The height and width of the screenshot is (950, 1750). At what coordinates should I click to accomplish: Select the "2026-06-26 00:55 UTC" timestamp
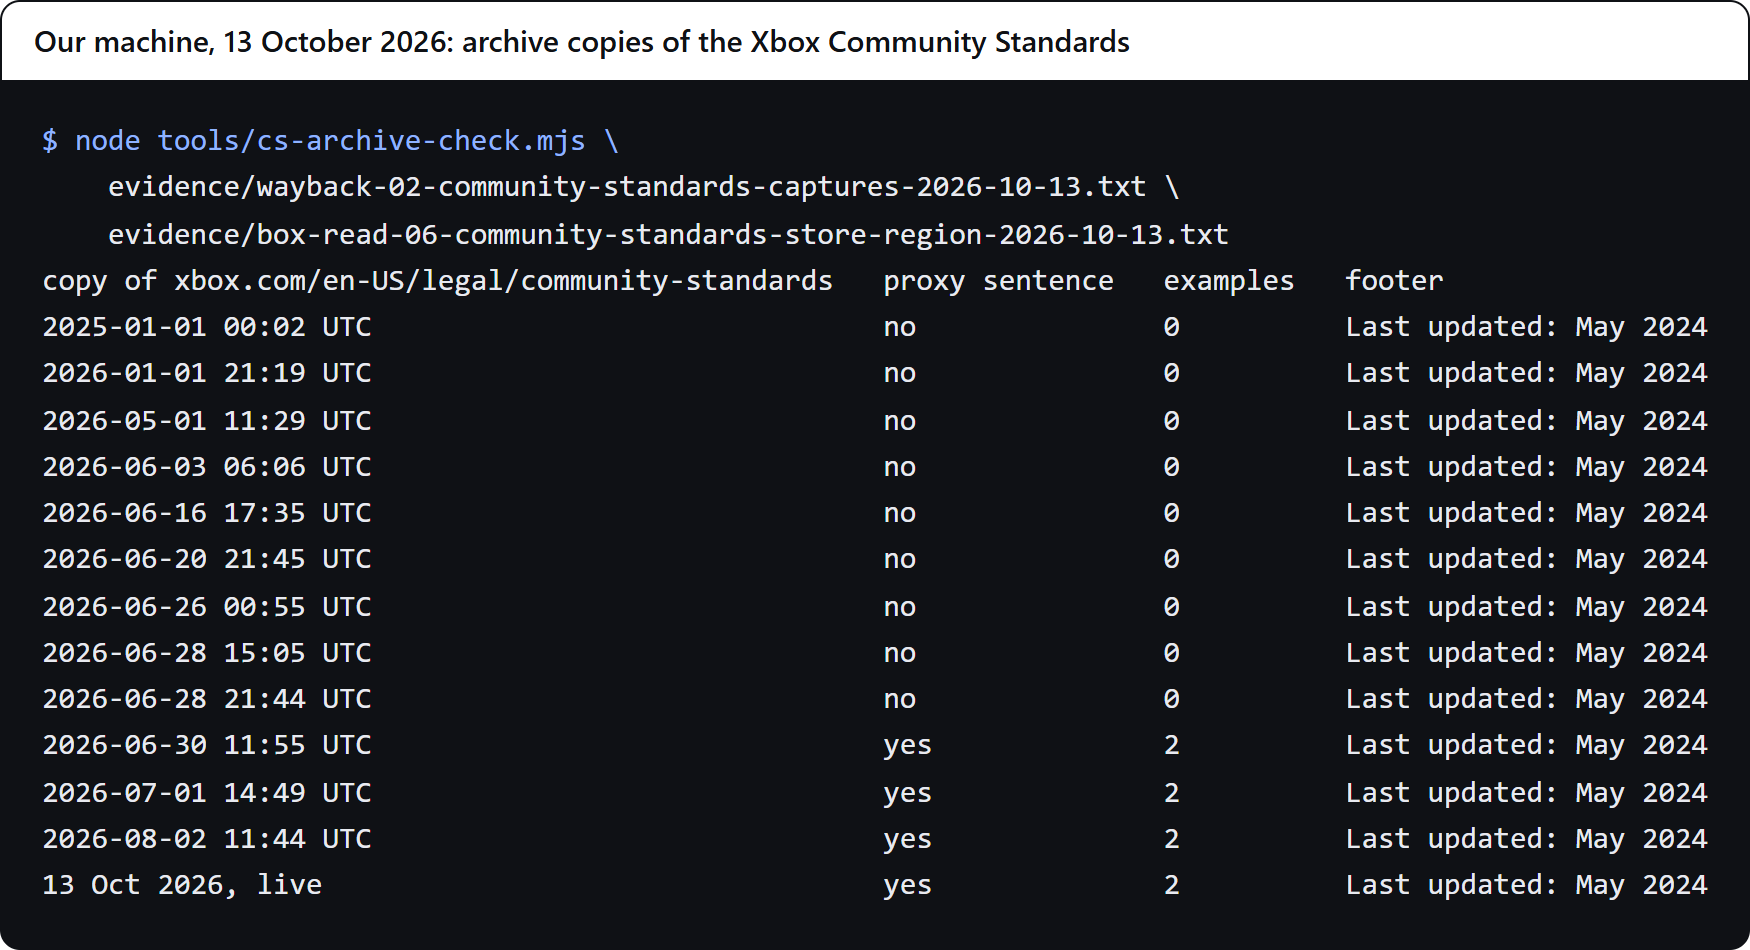click(207, 606)
